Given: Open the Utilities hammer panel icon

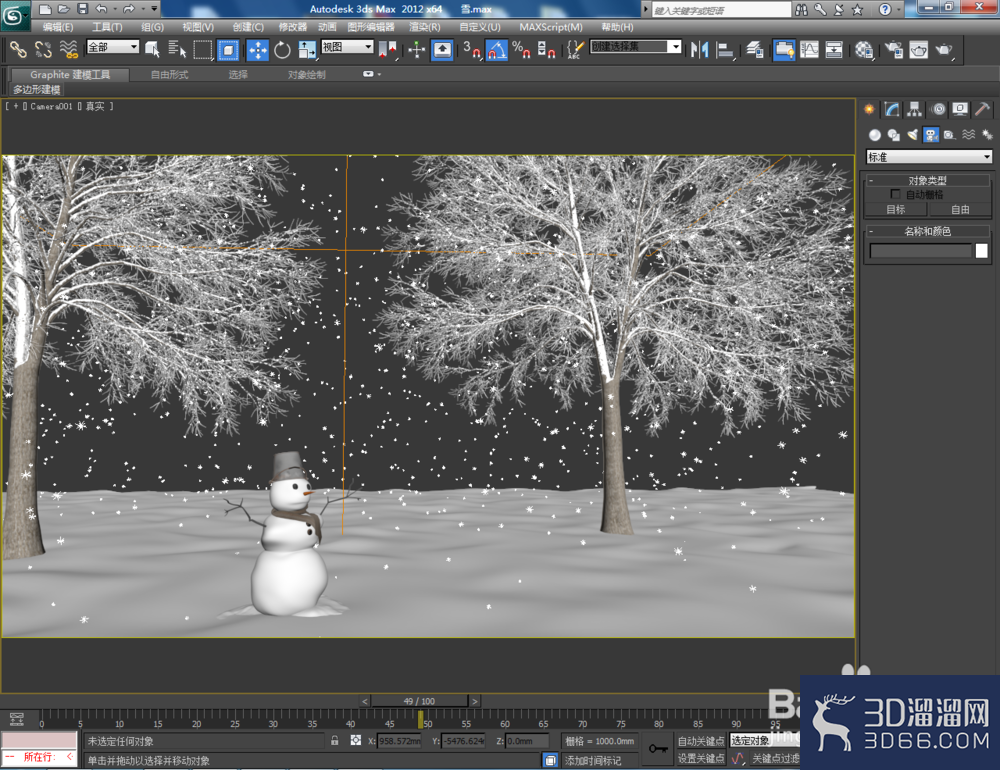Looking at the screenshot, I should click(x=983, y=109).
